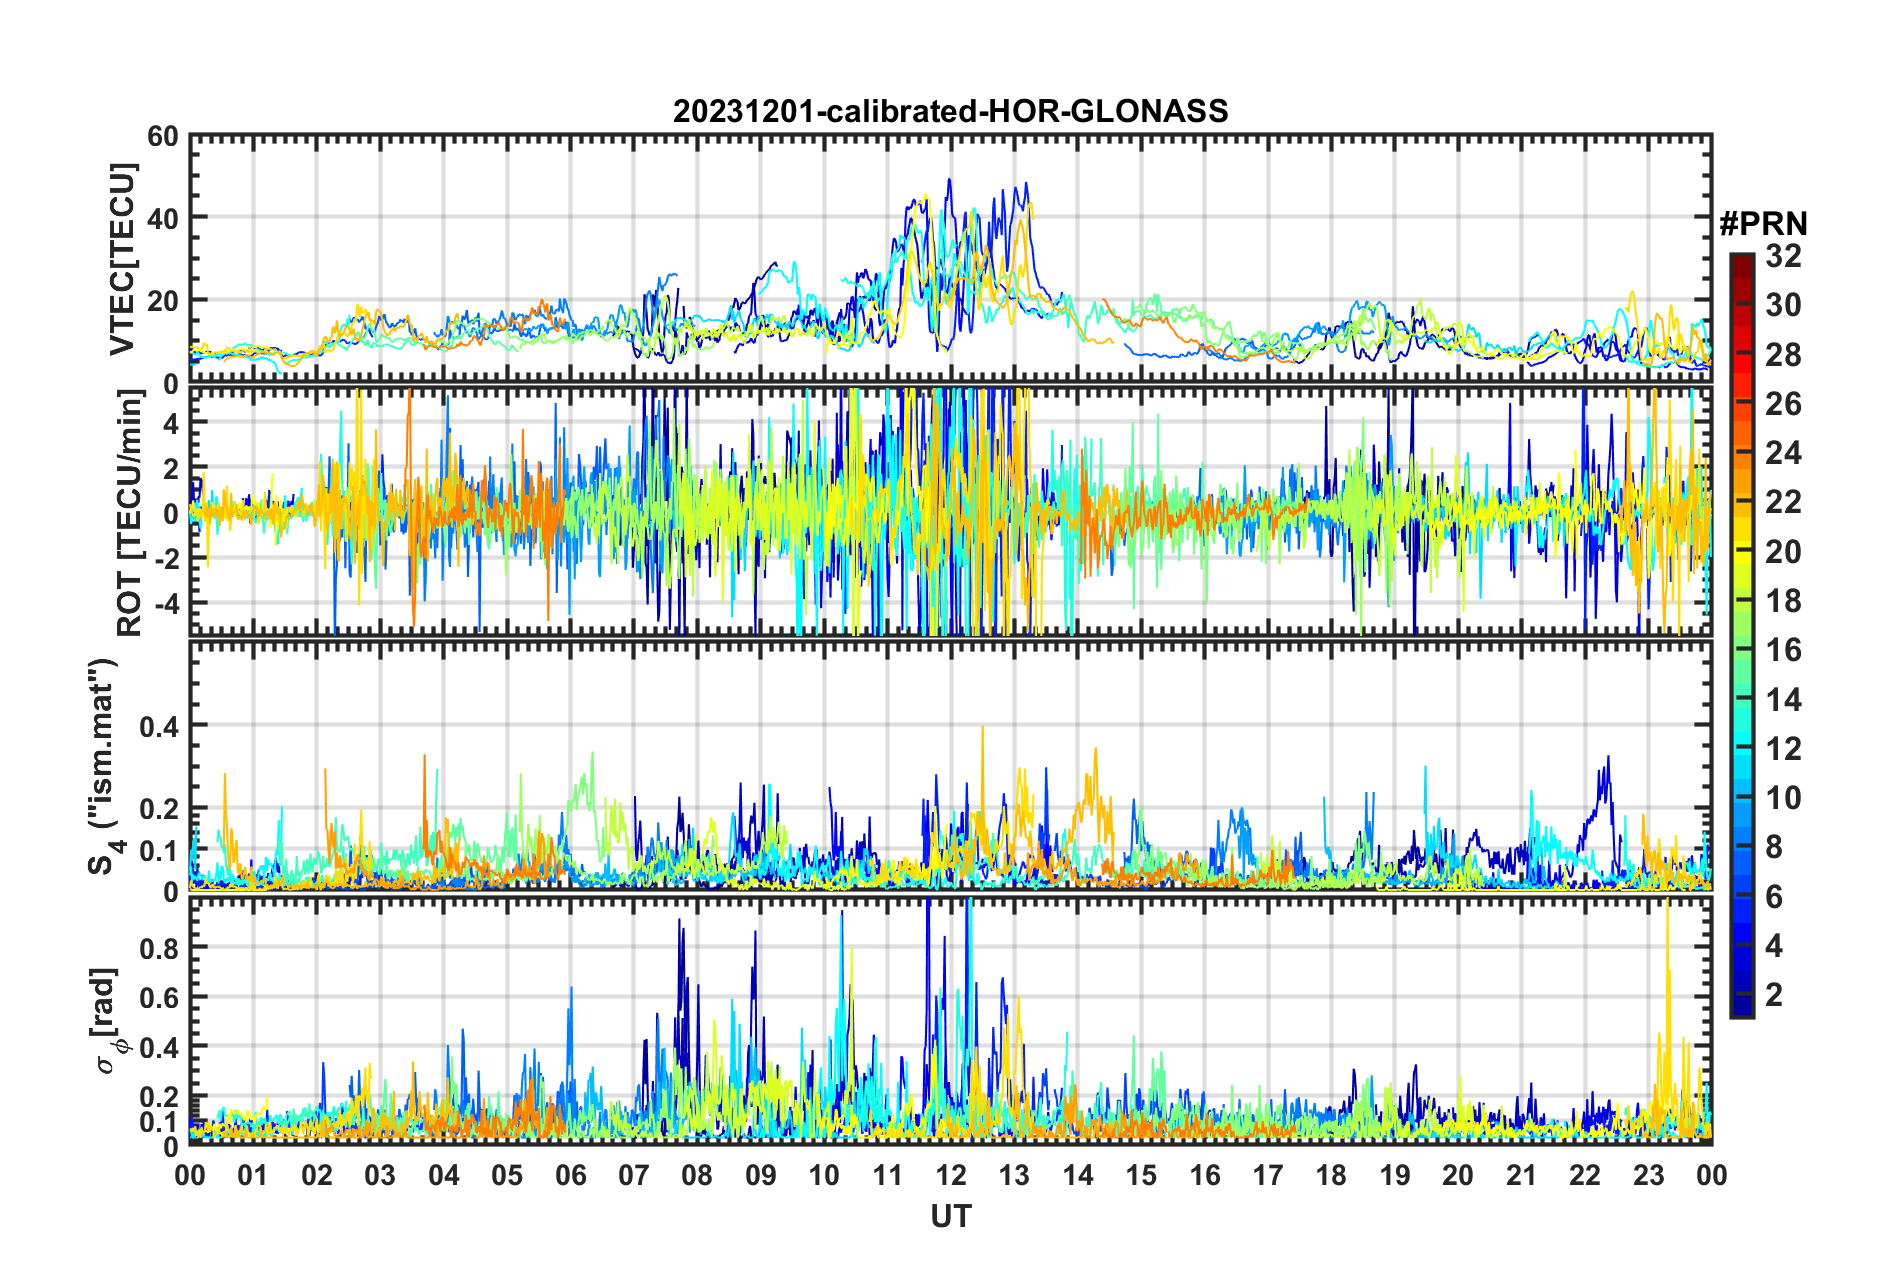Click inside the S4 line plot panel
This screenshot has height=1272, width=1902.
[x=950, y=766]
